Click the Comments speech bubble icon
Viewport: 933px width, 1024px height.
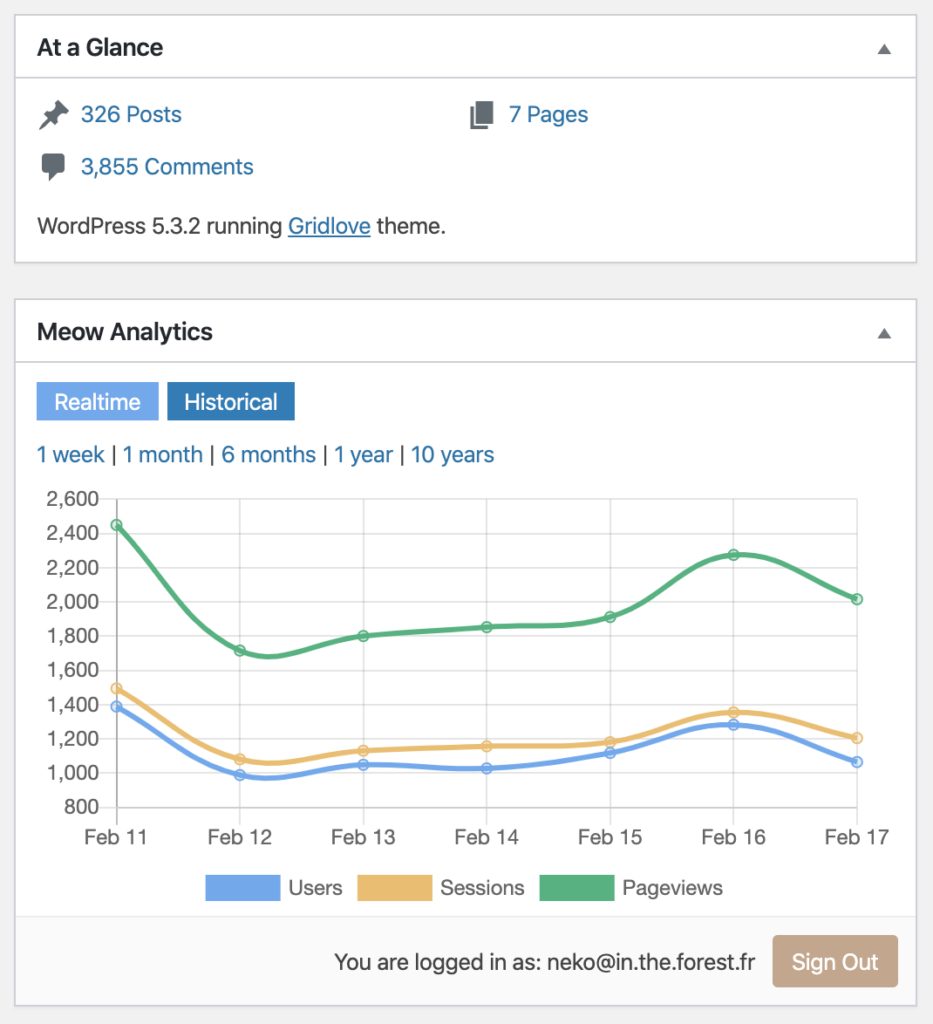53,167
